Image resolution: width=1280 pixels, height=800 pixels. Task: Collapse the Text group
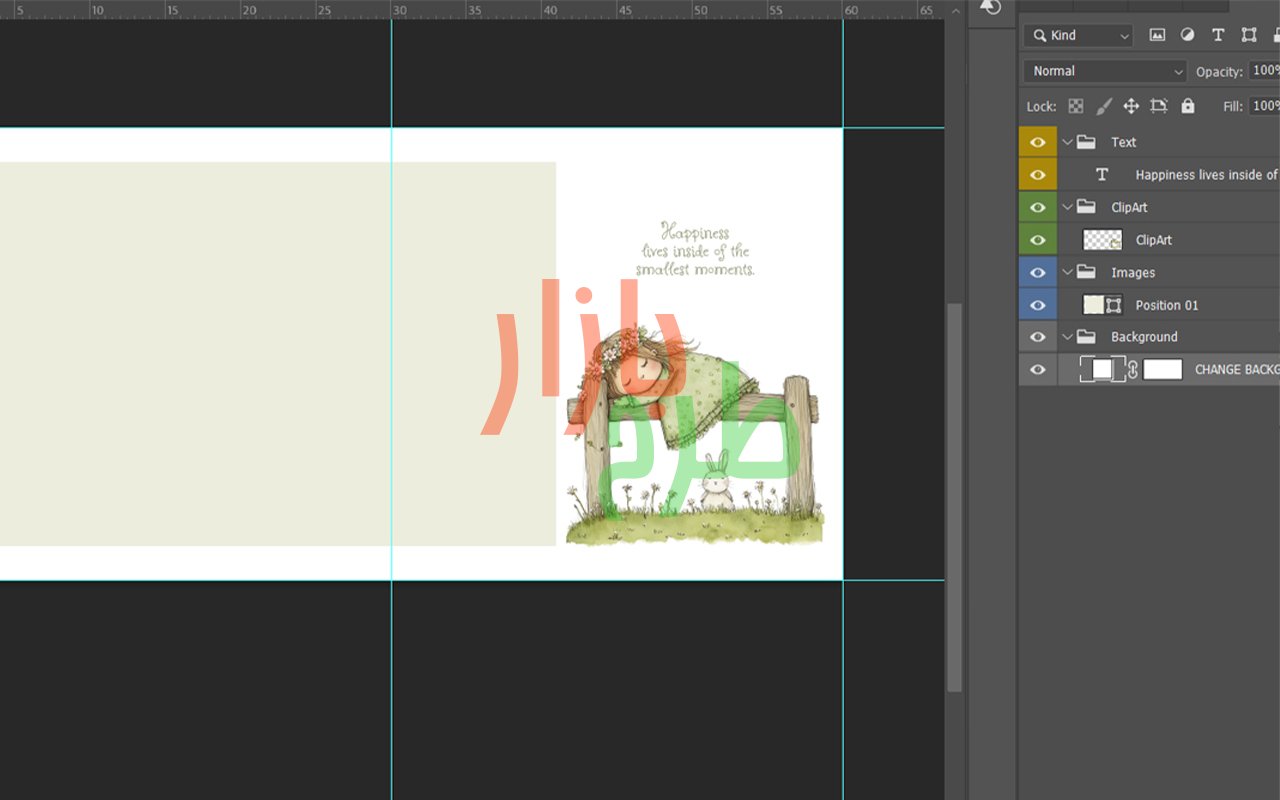pos(1067,142)
